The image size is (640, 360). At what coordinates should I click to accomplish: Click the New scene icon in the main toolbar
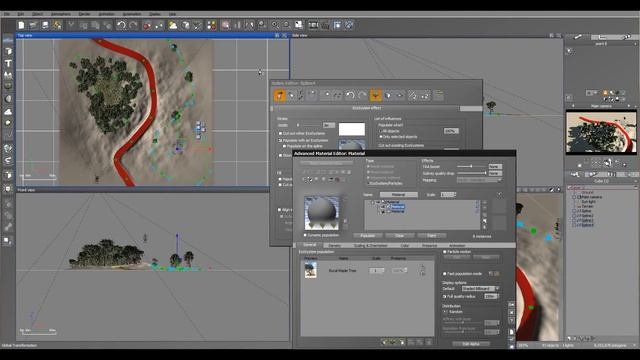coord(21,25)
